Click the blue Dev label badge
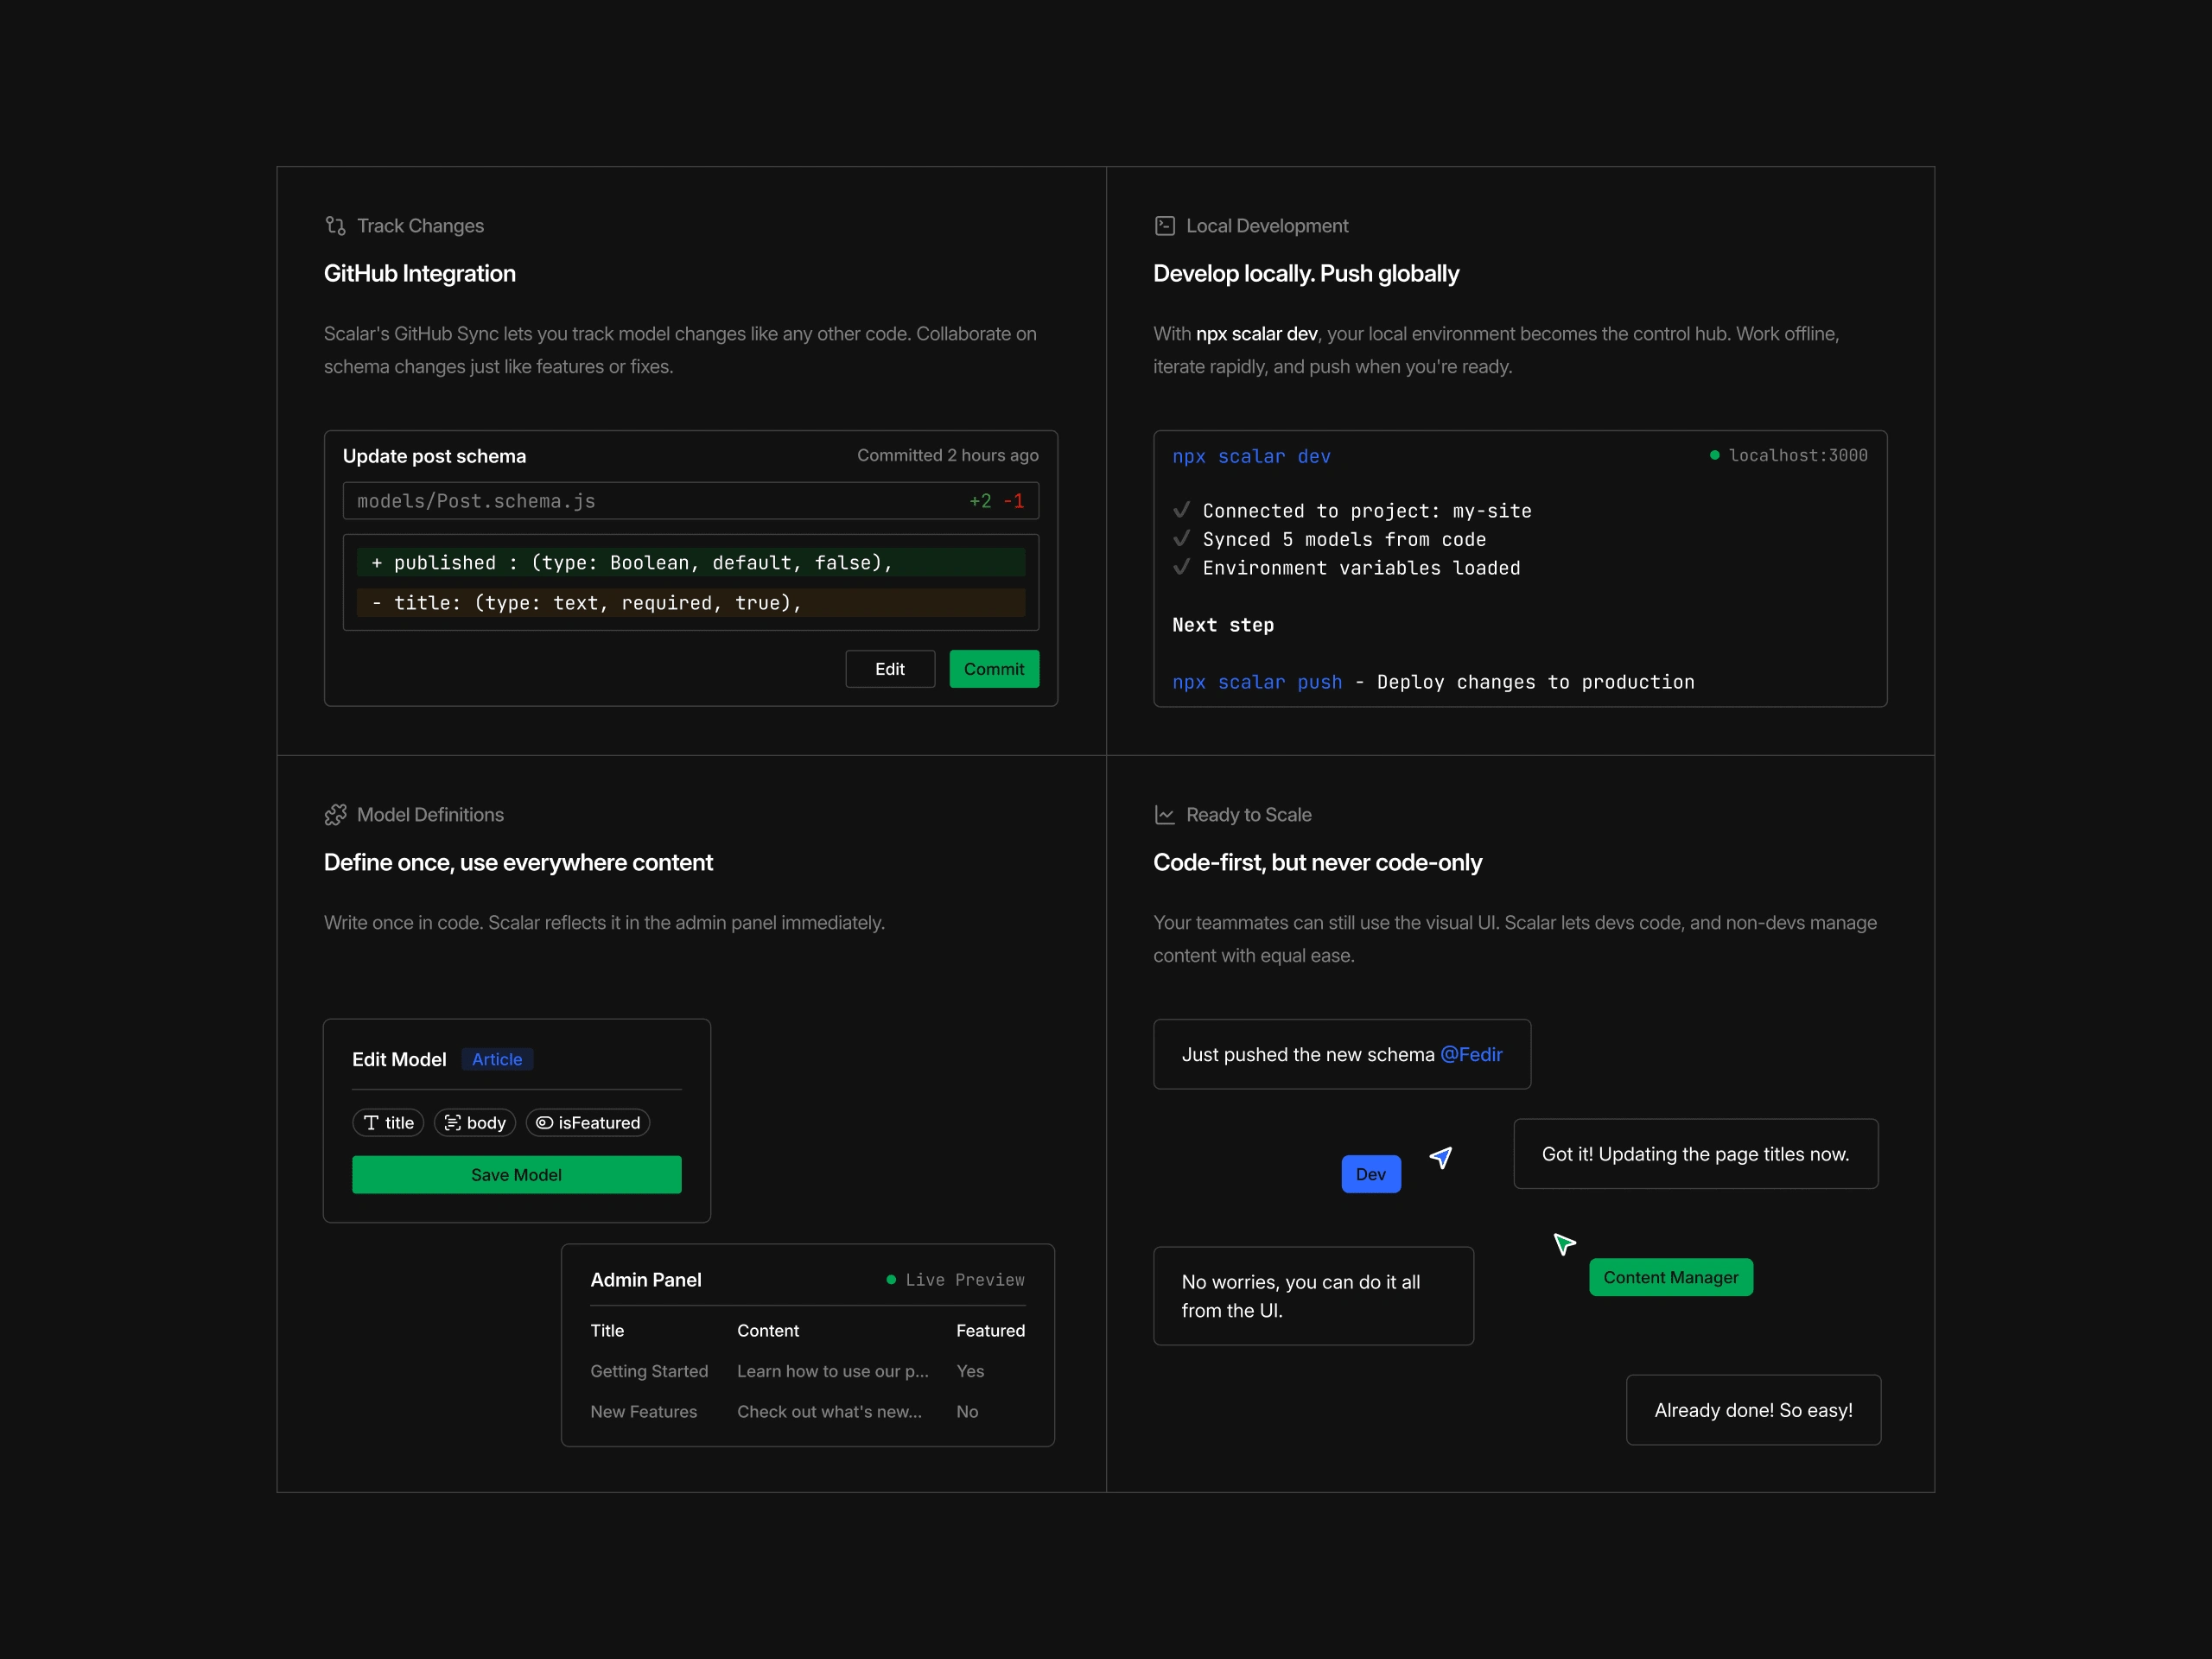 pos(1371,1174)
